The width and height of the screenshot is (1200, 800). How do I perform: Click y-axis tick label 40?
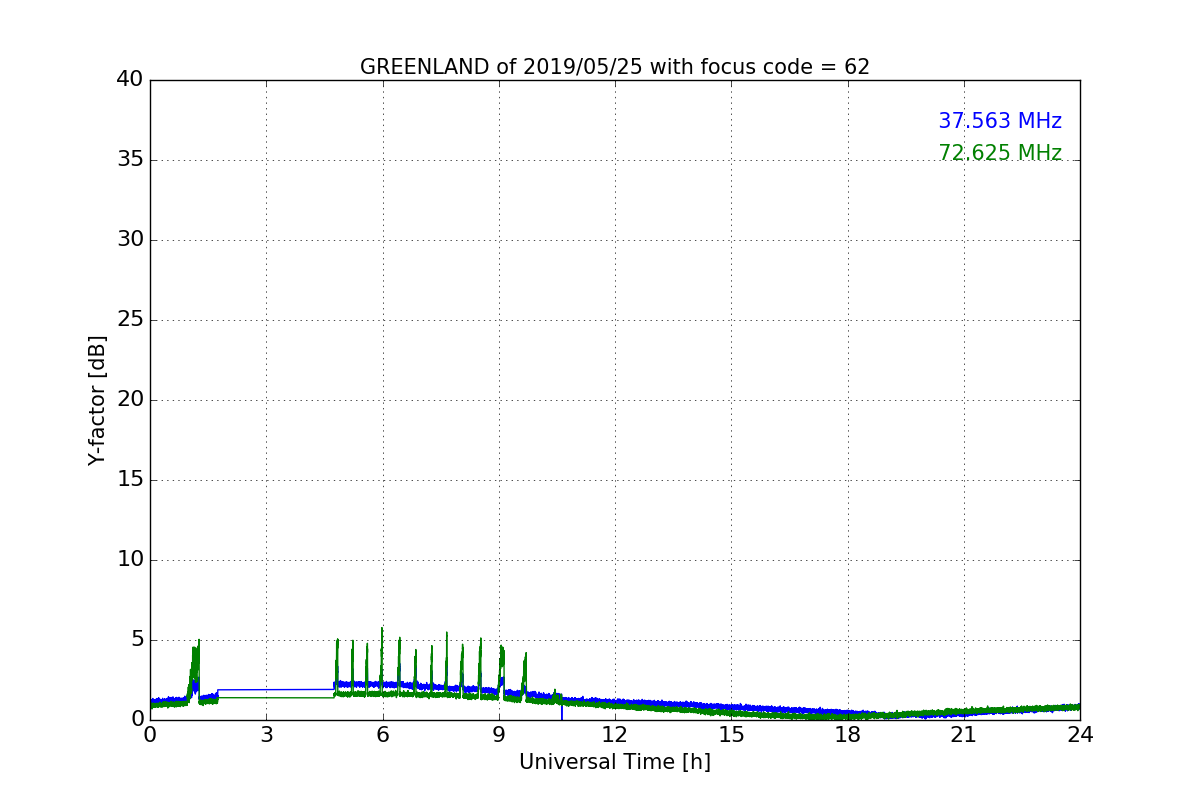click(129, 80)
